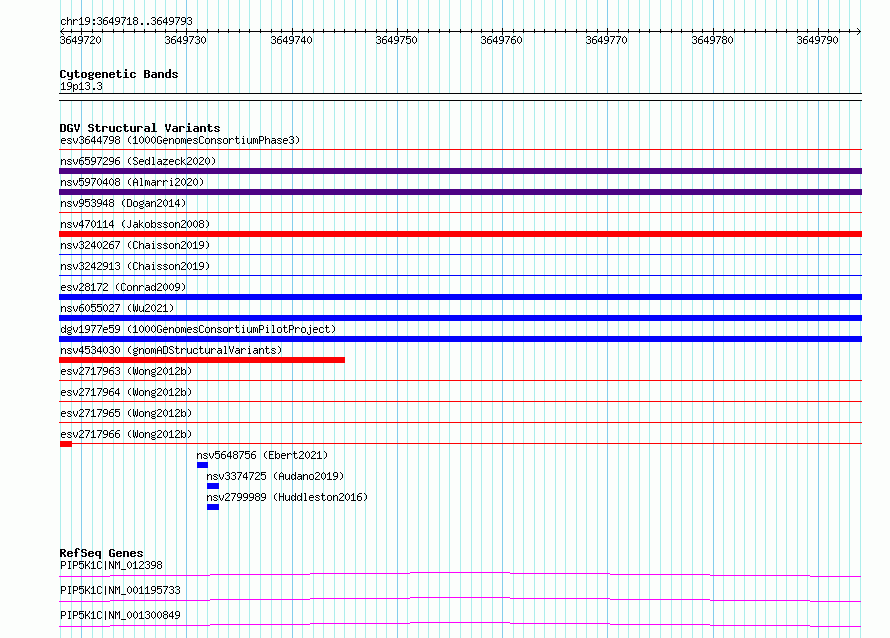Select esv2717966 (Wong2012b) label
The width and height of the screenshot is (890, 638).
(x=126, y=434)
